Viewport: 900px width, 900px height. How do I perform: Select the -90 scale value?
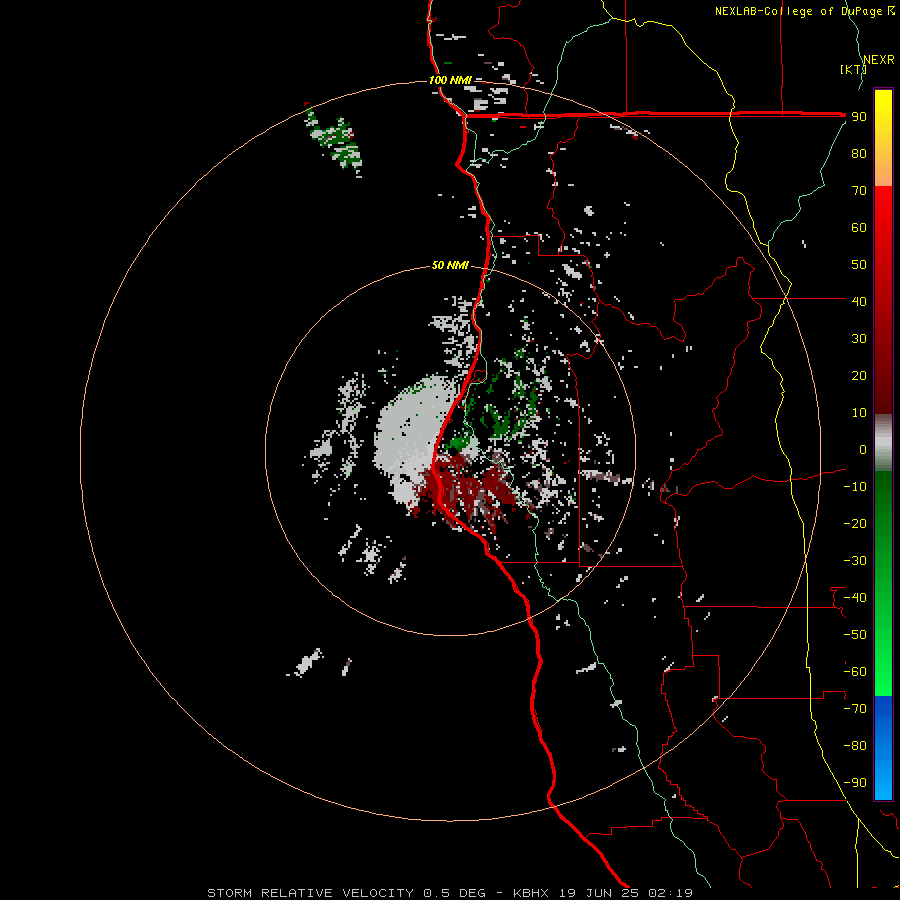click(855, 783)
